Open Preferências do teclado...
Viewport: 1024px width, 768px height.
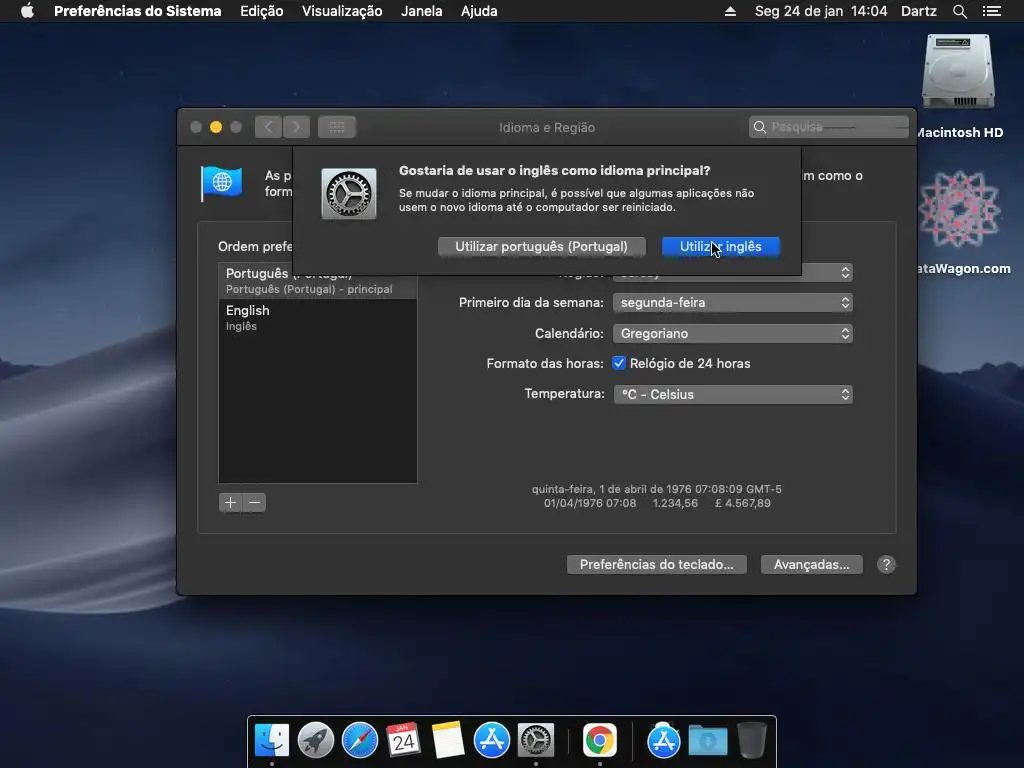click(x=656, y=564)
